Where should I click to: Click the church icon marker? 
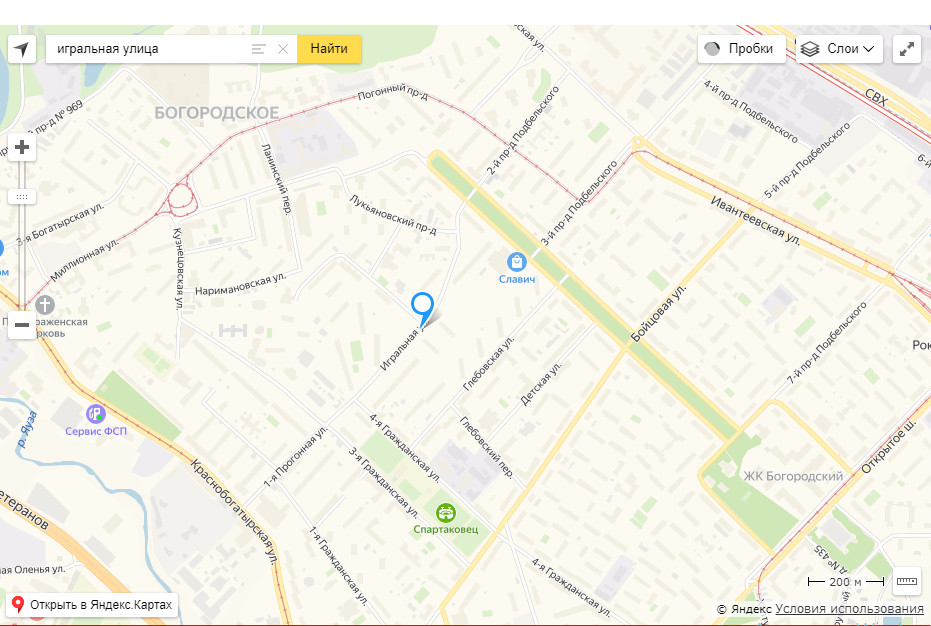pyautogui.click(x=45, y=305)
